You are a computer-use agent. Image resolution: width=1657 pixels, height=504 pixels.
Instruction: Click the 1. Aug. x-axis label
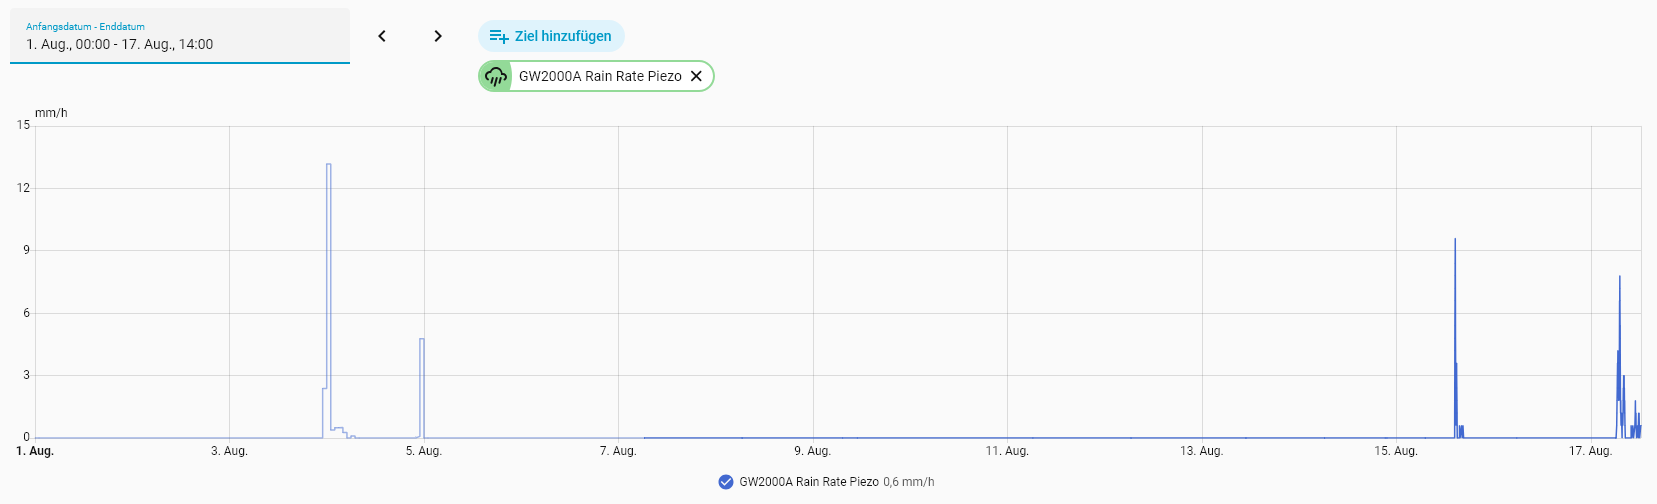pyautogui.click(x=35, y=451)
